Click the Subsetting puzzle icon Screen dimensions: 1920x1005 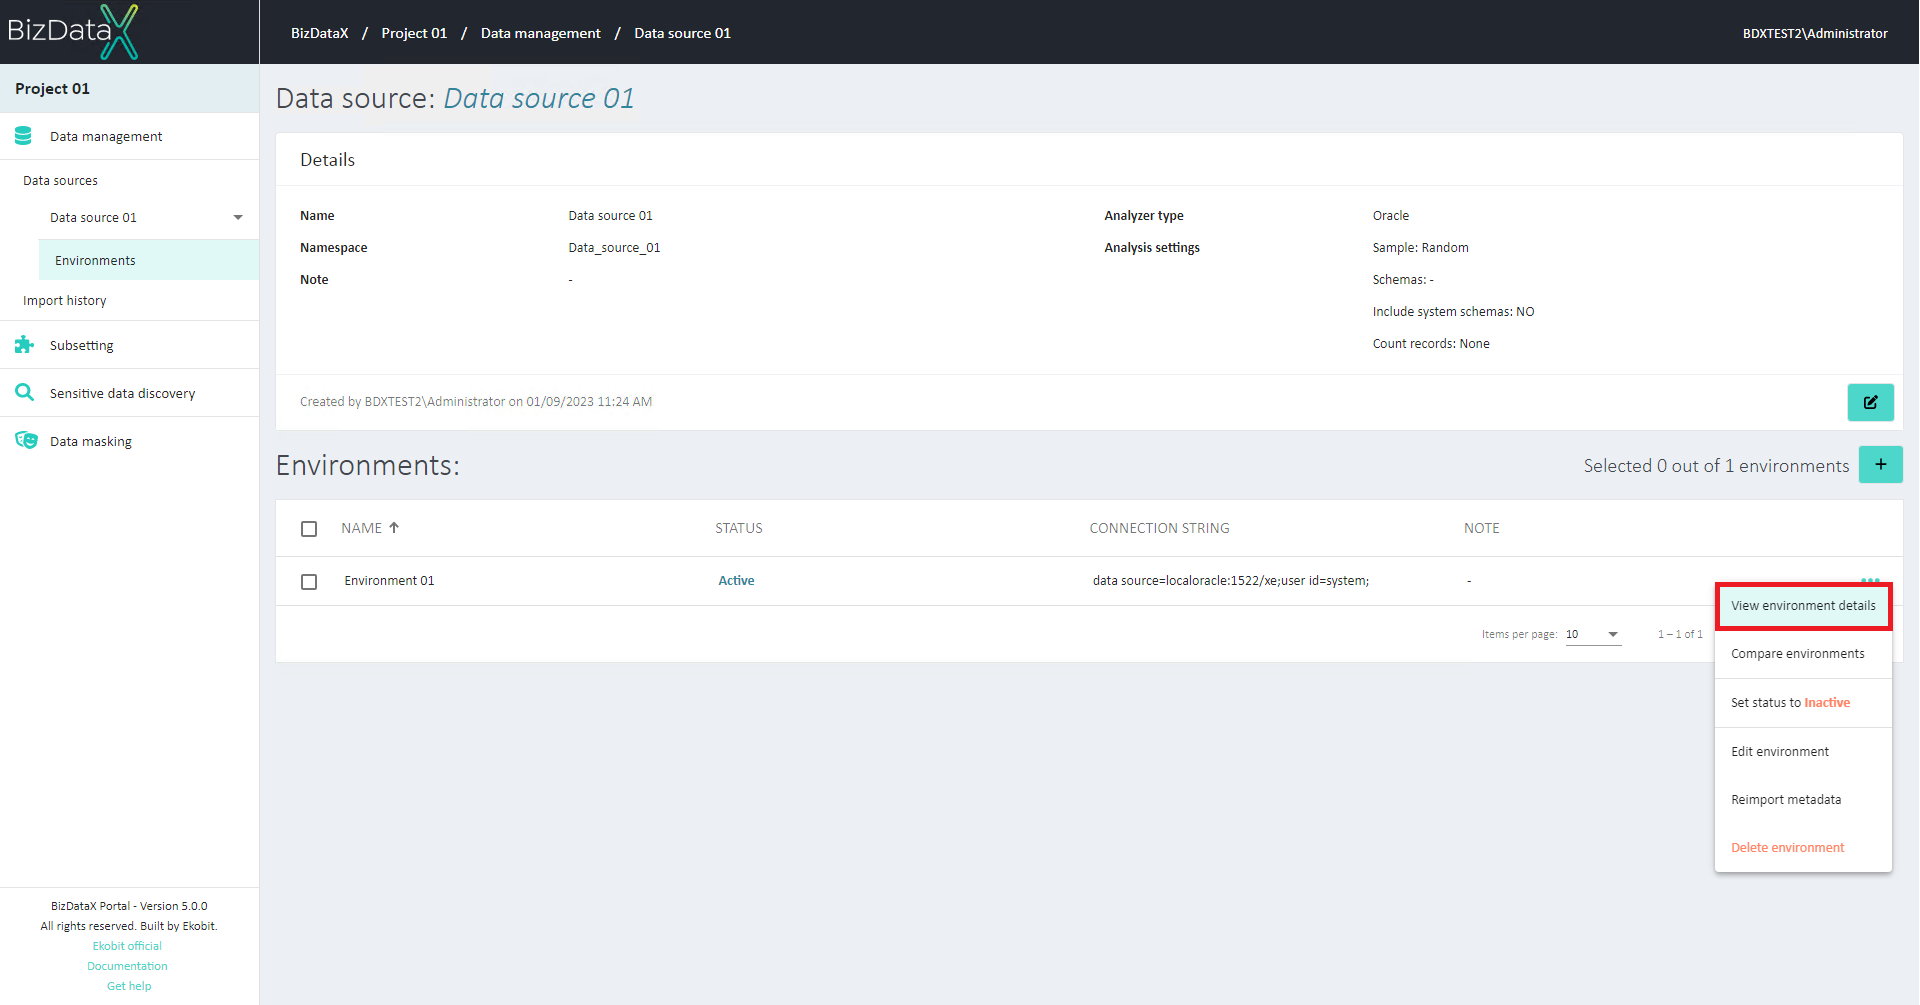(24, 345)
